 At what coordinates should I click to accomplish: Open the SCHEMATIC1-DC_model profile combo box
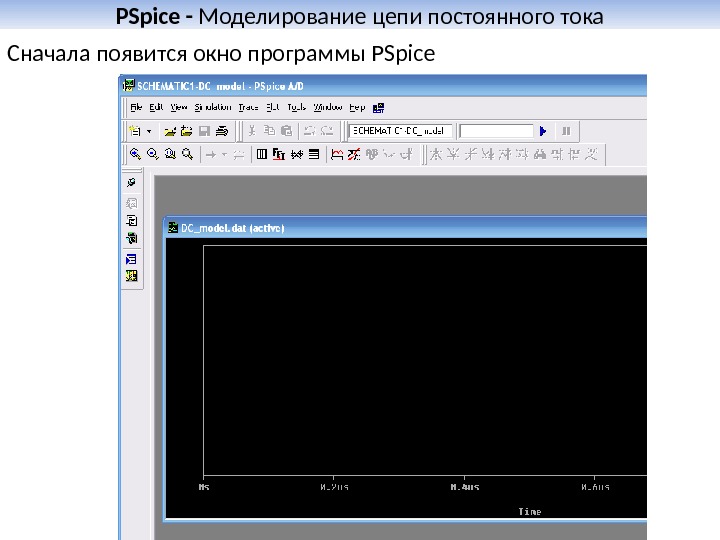tap(400, 131)
